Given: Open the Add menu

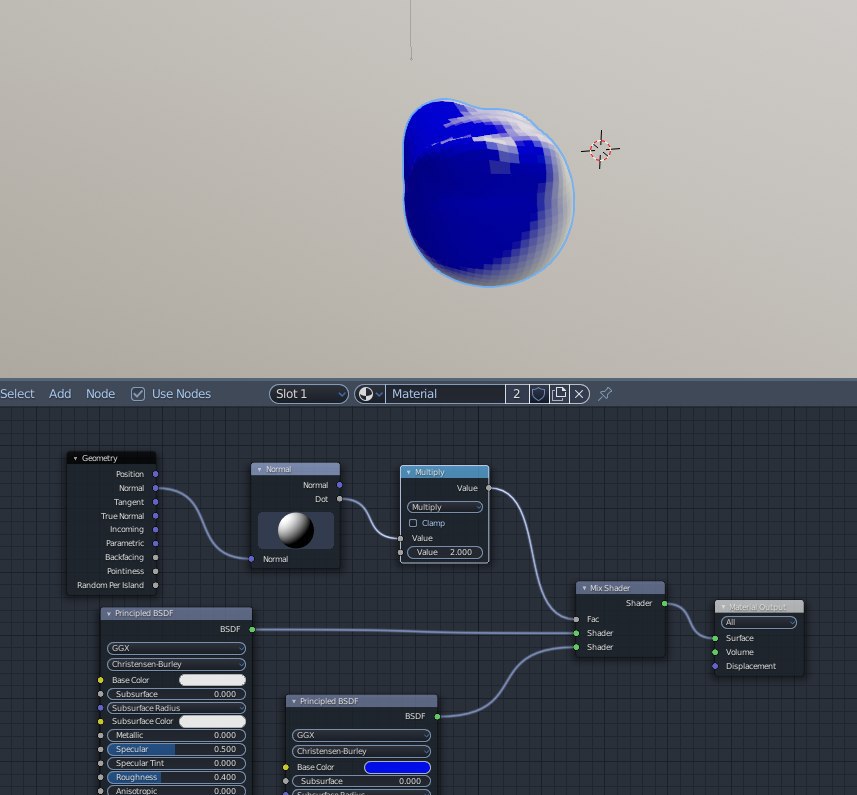Looking at the screenshot, I should pos(60,394).
